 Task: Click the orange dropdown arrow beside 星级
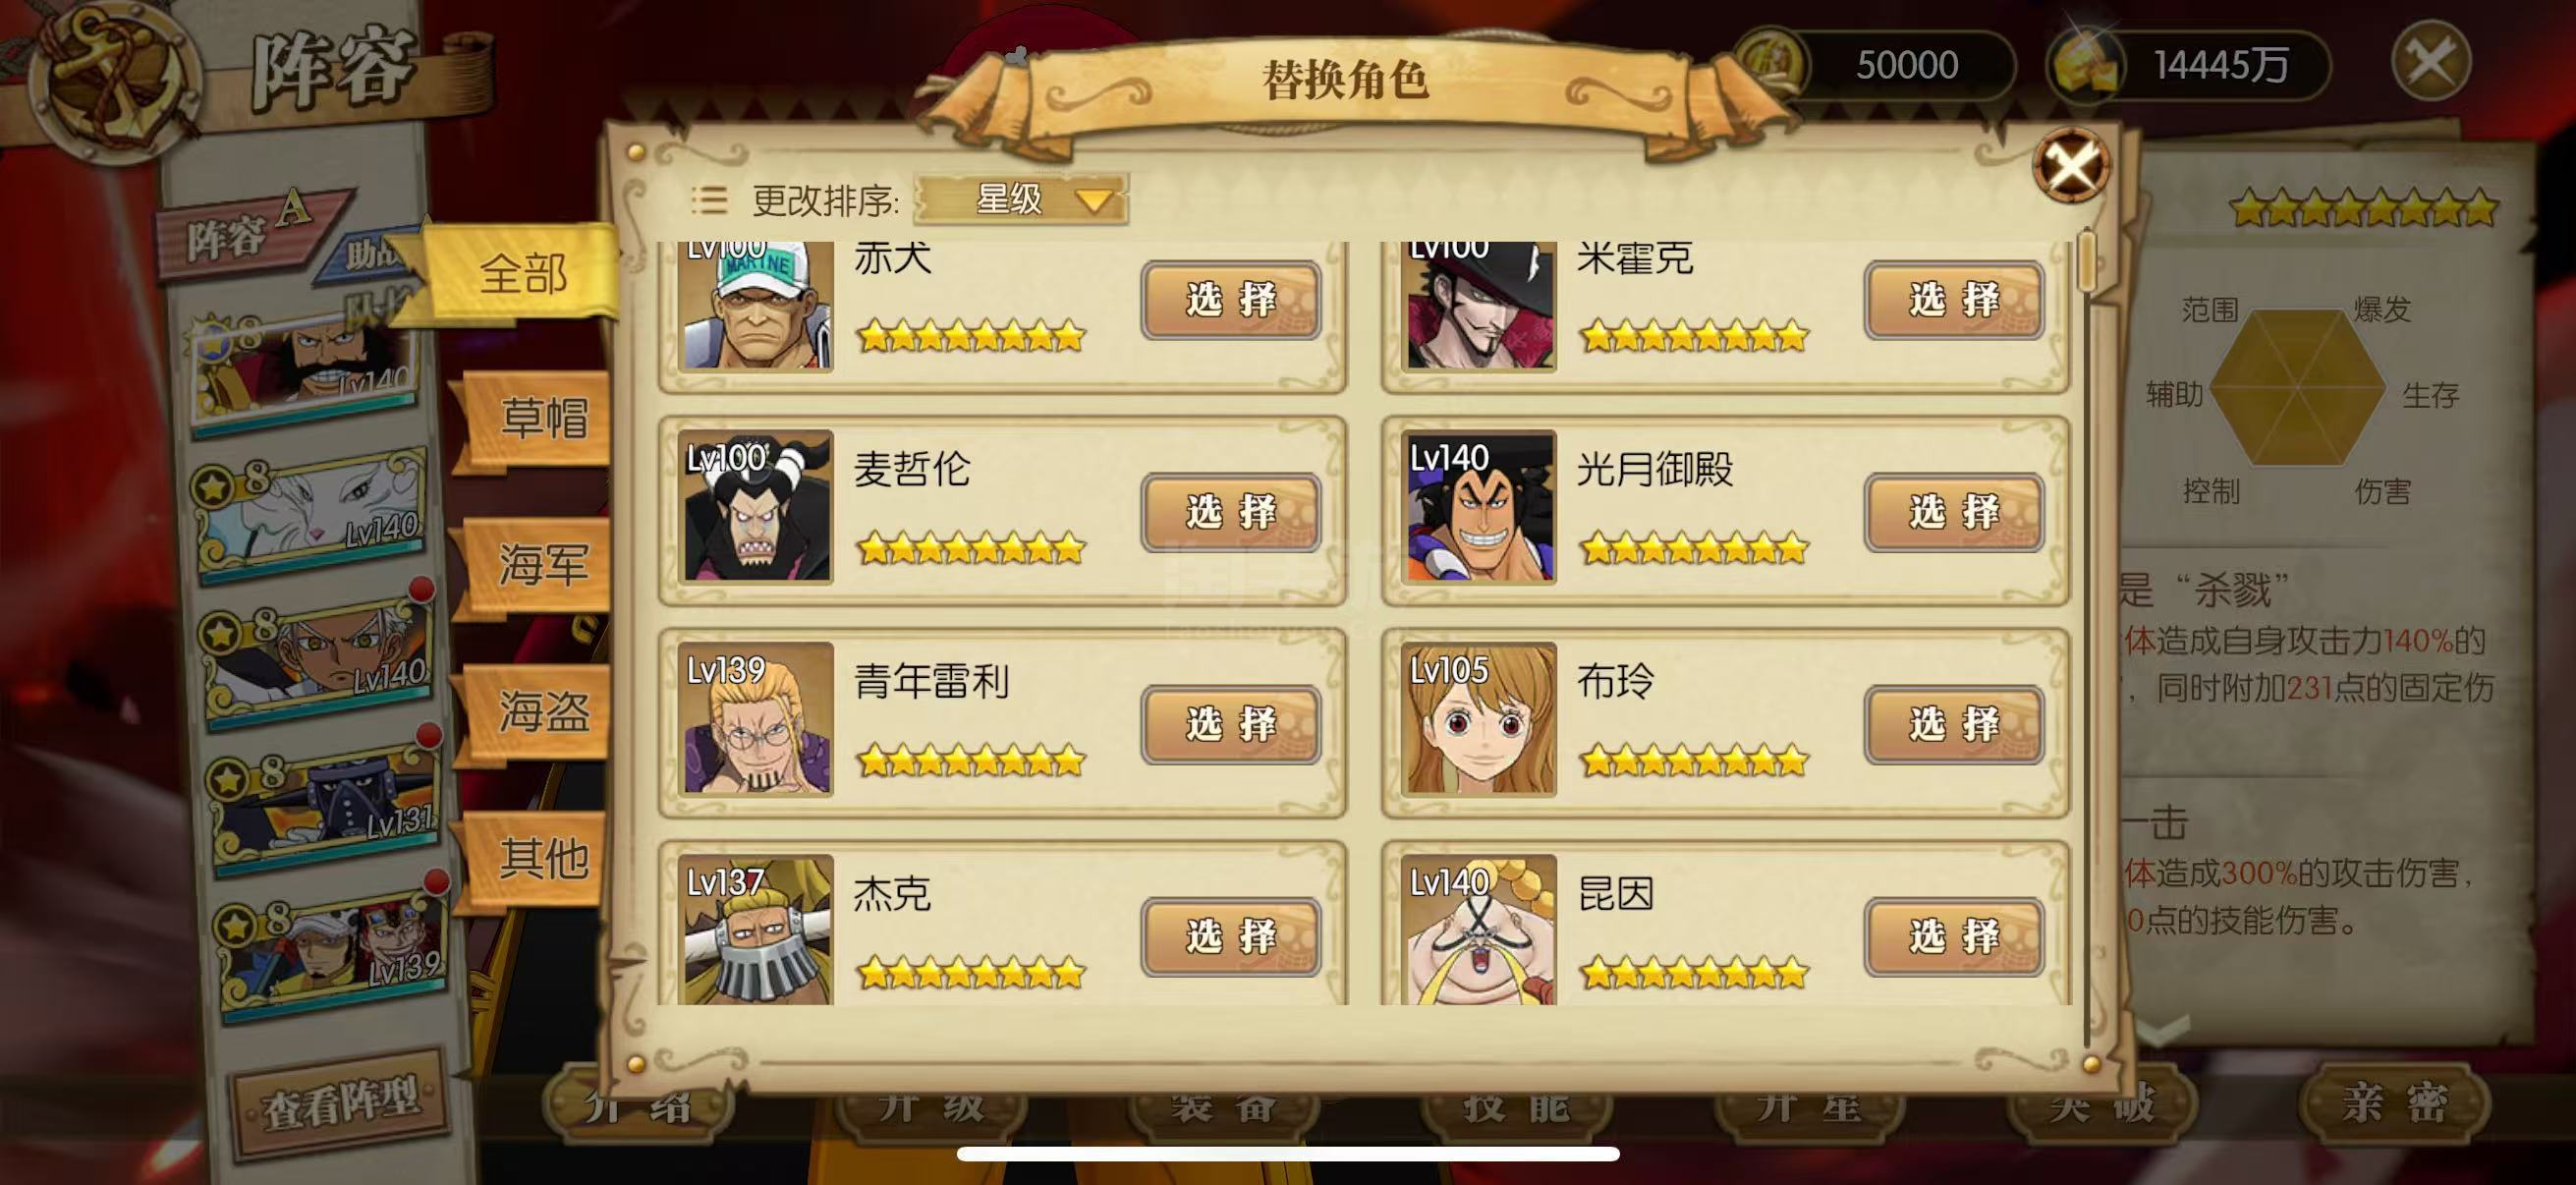pyautogui.click(x=1094, y=201)
